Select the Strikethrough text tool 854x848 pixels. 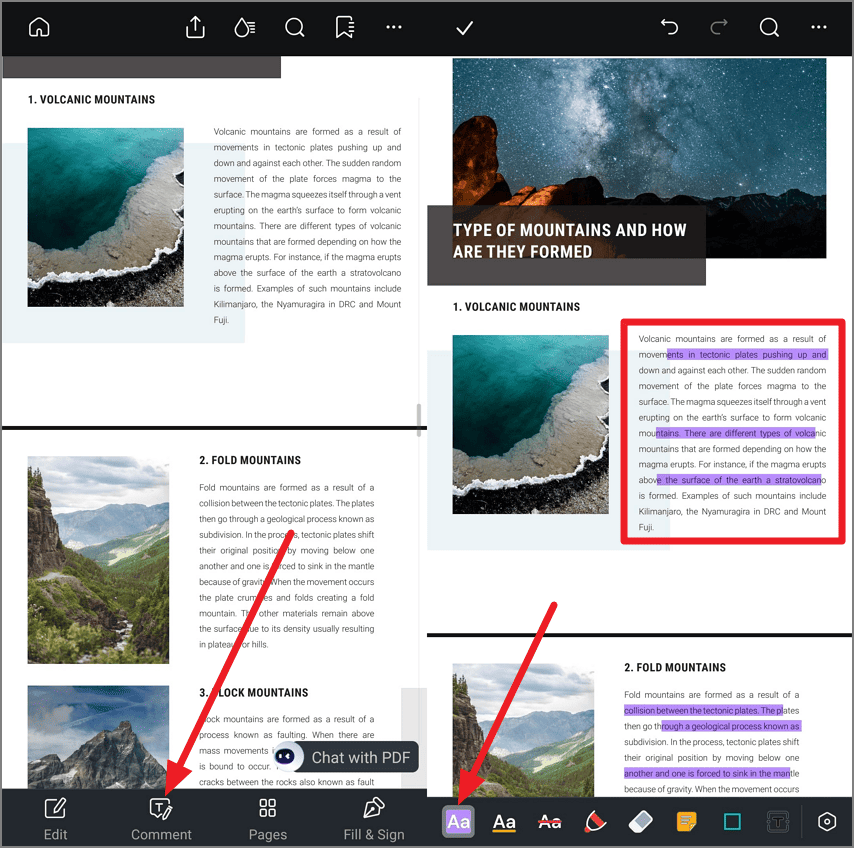[x=550, y=821]
